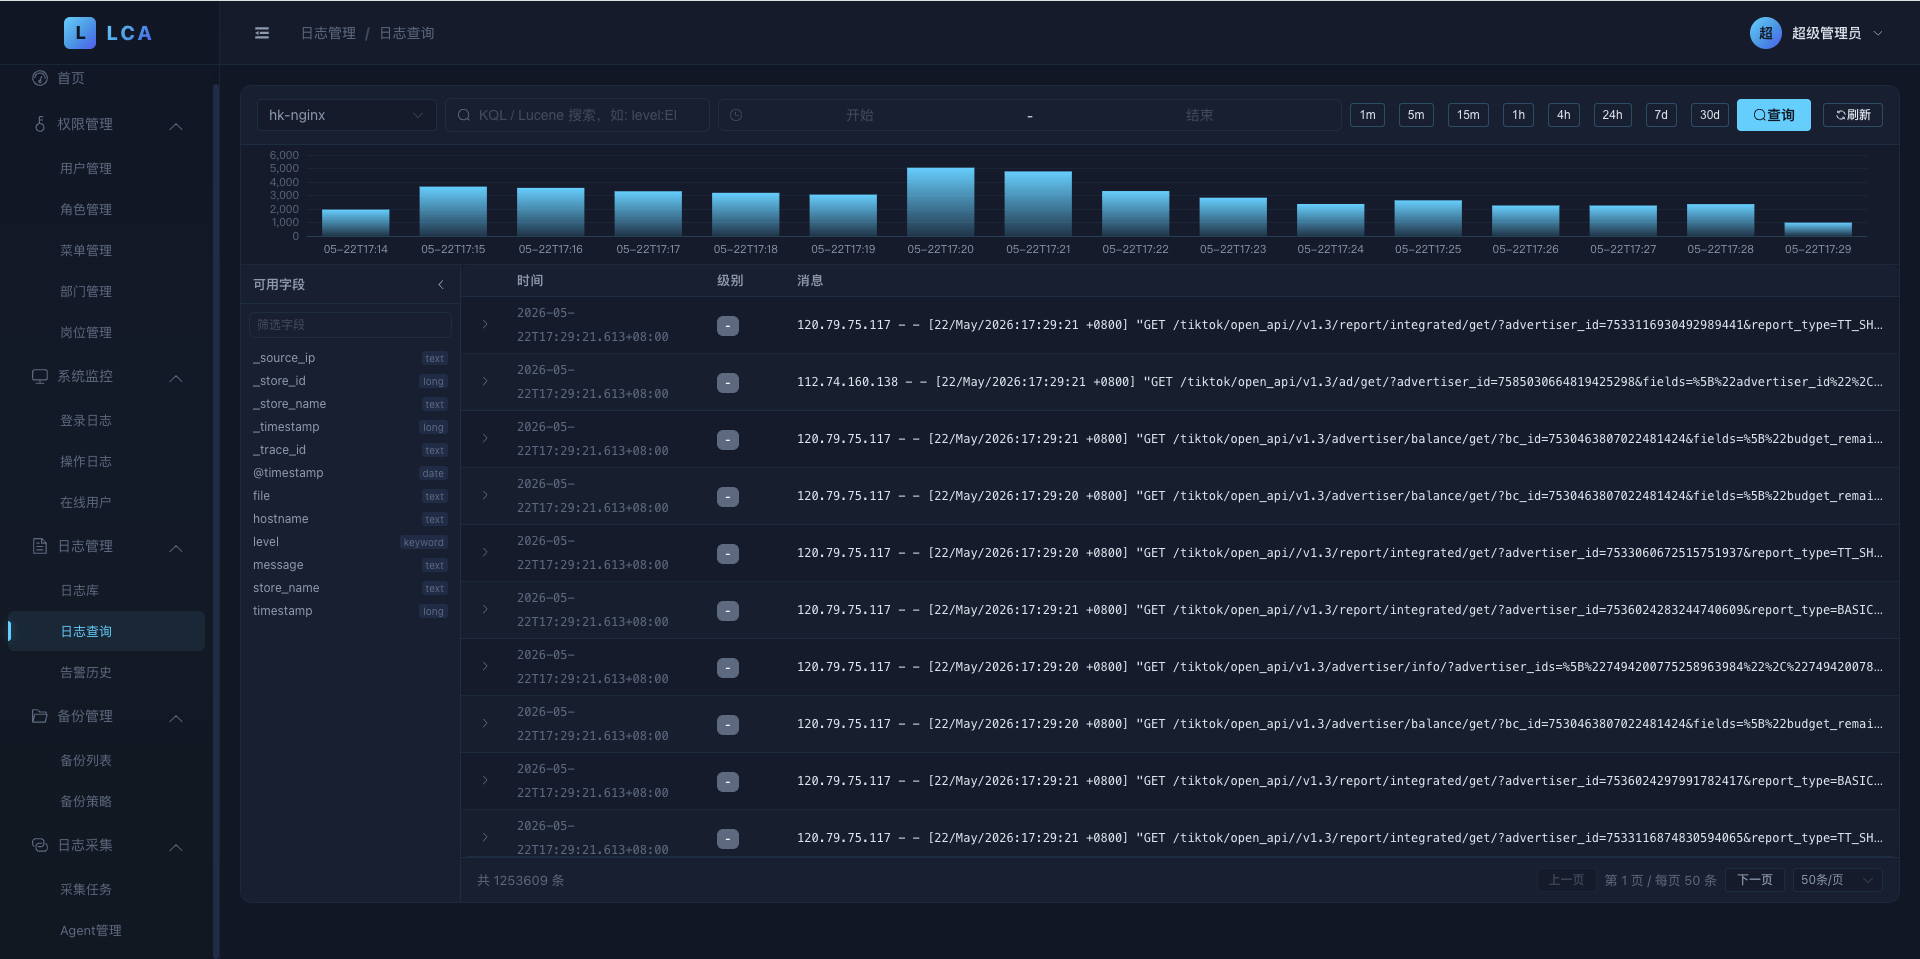Click the 备份管理 folder icon
The image size is (1920, 959).
[x=40, y=716]
